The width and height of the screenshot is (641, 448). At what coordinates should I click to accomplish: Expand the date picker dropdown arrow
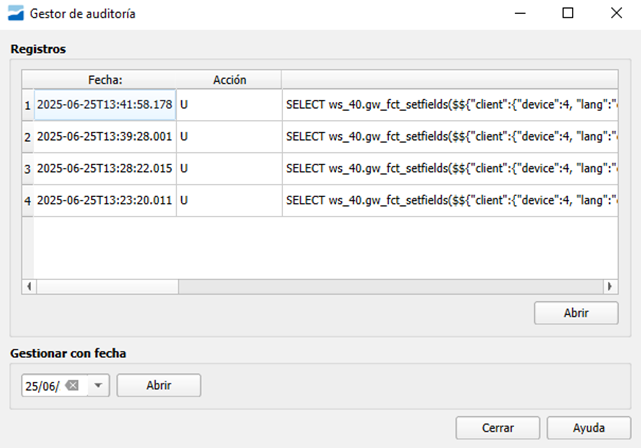98,385
